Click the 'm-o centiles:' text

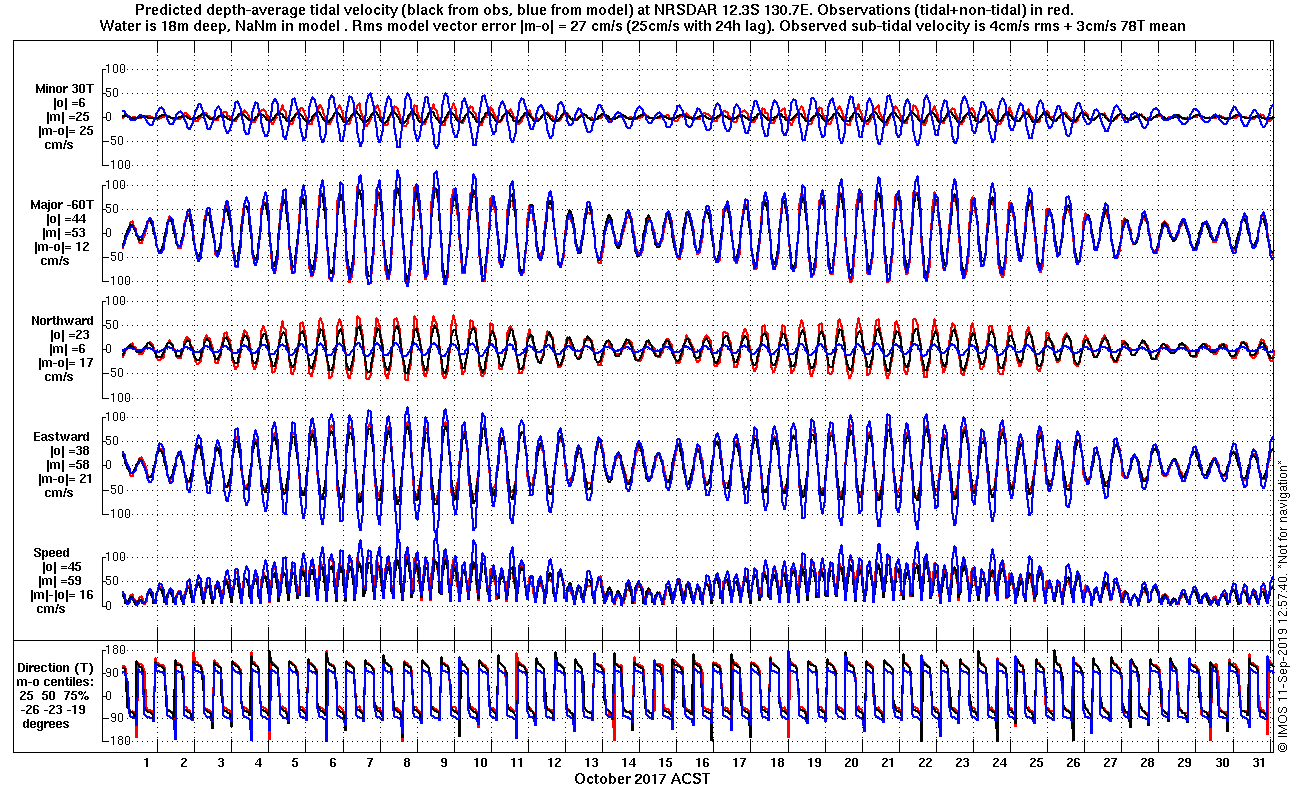pos(57,681)
